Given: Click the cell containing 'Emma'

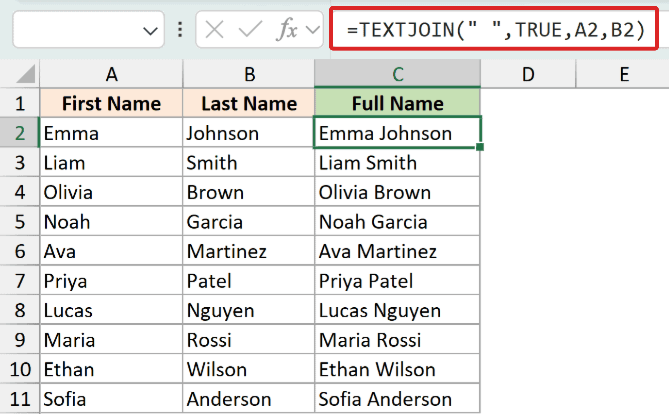Looking at the screenshot, I should pos(111,133).
